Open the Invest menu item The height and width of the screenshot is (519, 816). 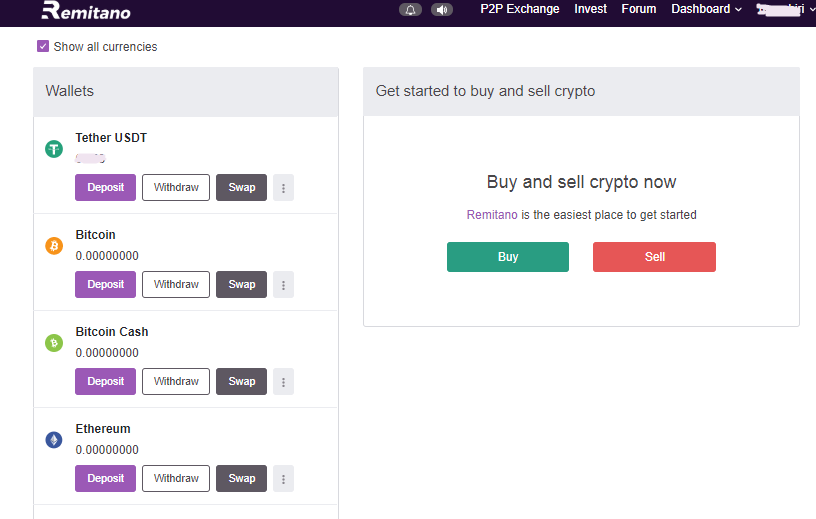coord(590,9)
